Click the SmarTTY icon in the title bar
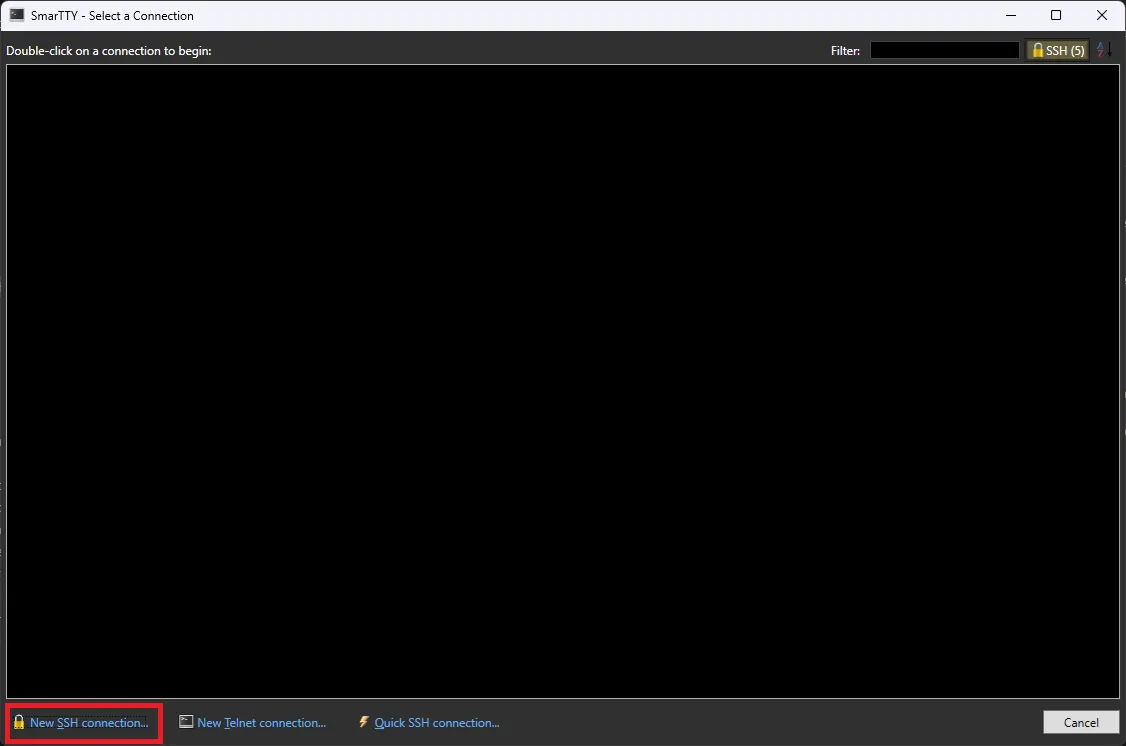The image size is (1126, 746). pos(17,15)
